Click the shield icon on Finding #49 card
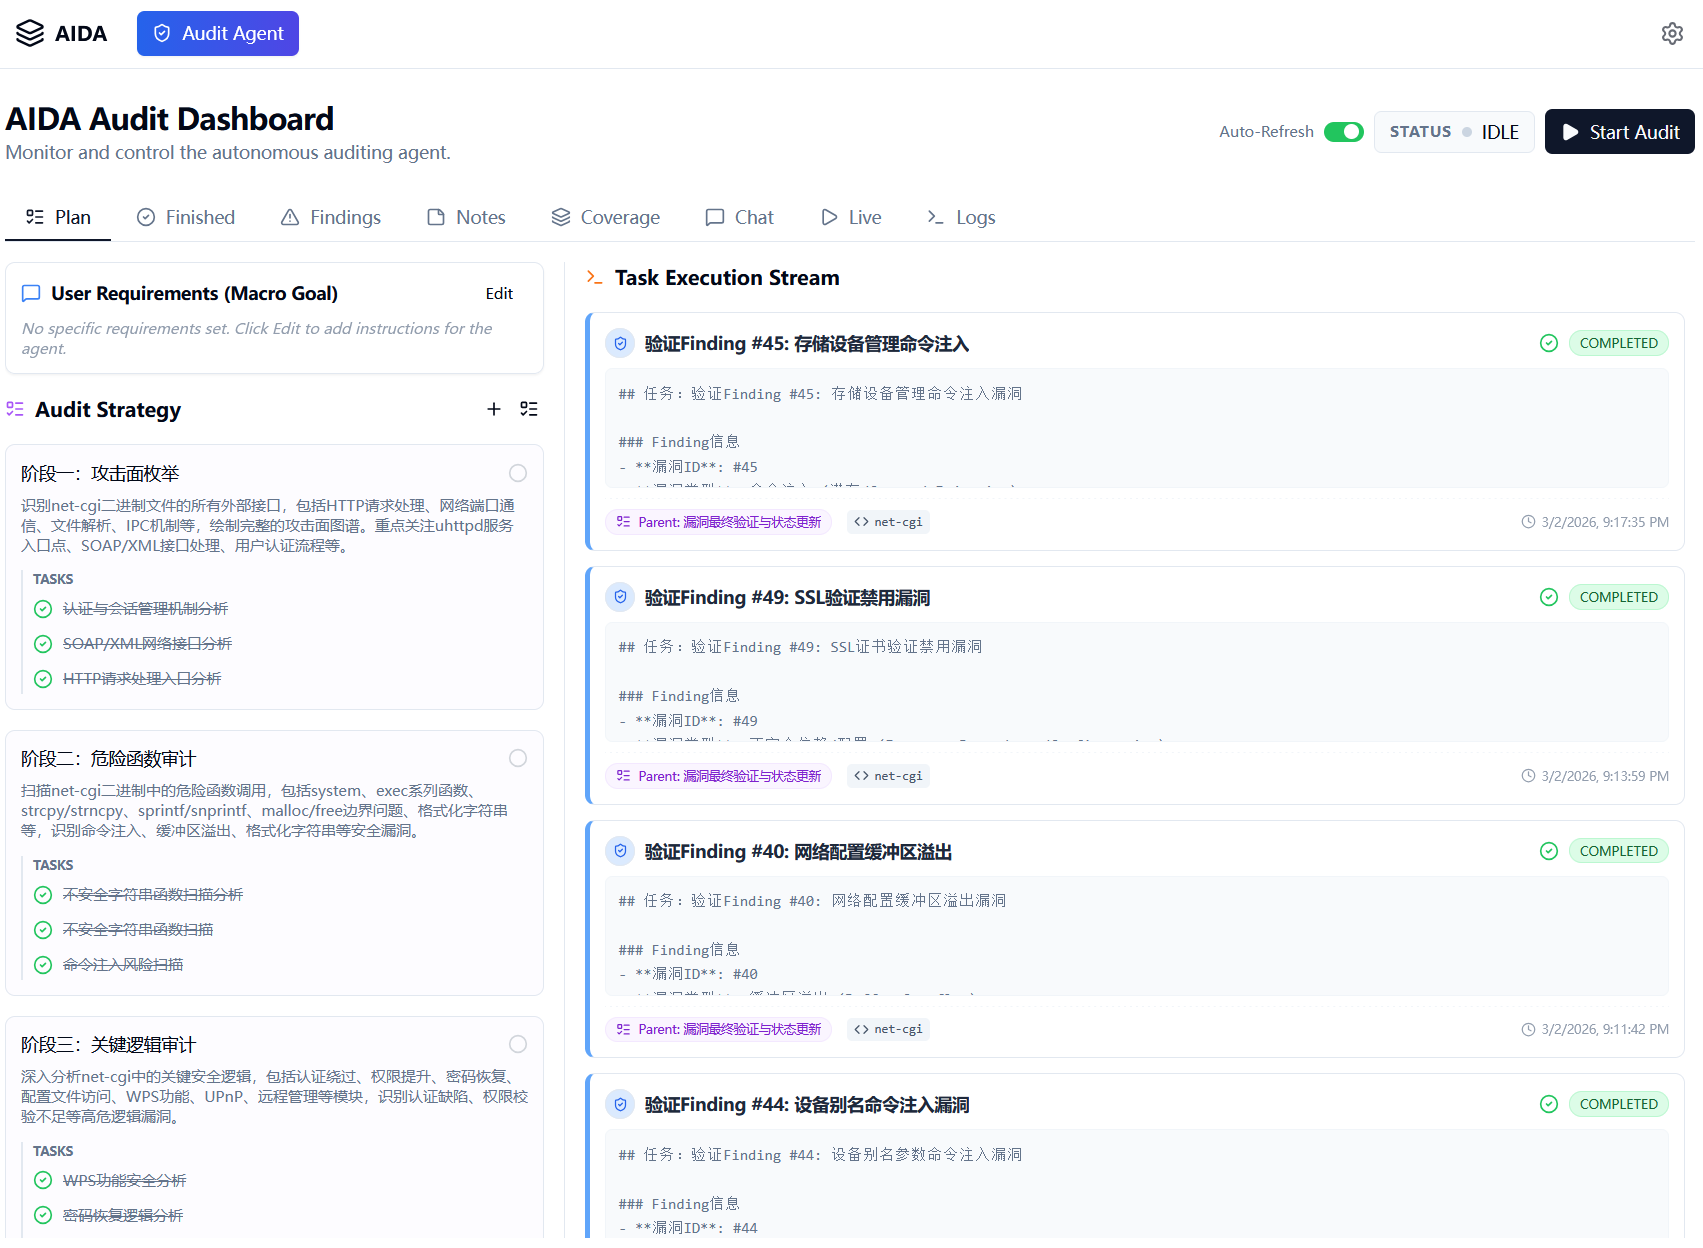Screen dimensions: 1703x1248 pos(620,597)
